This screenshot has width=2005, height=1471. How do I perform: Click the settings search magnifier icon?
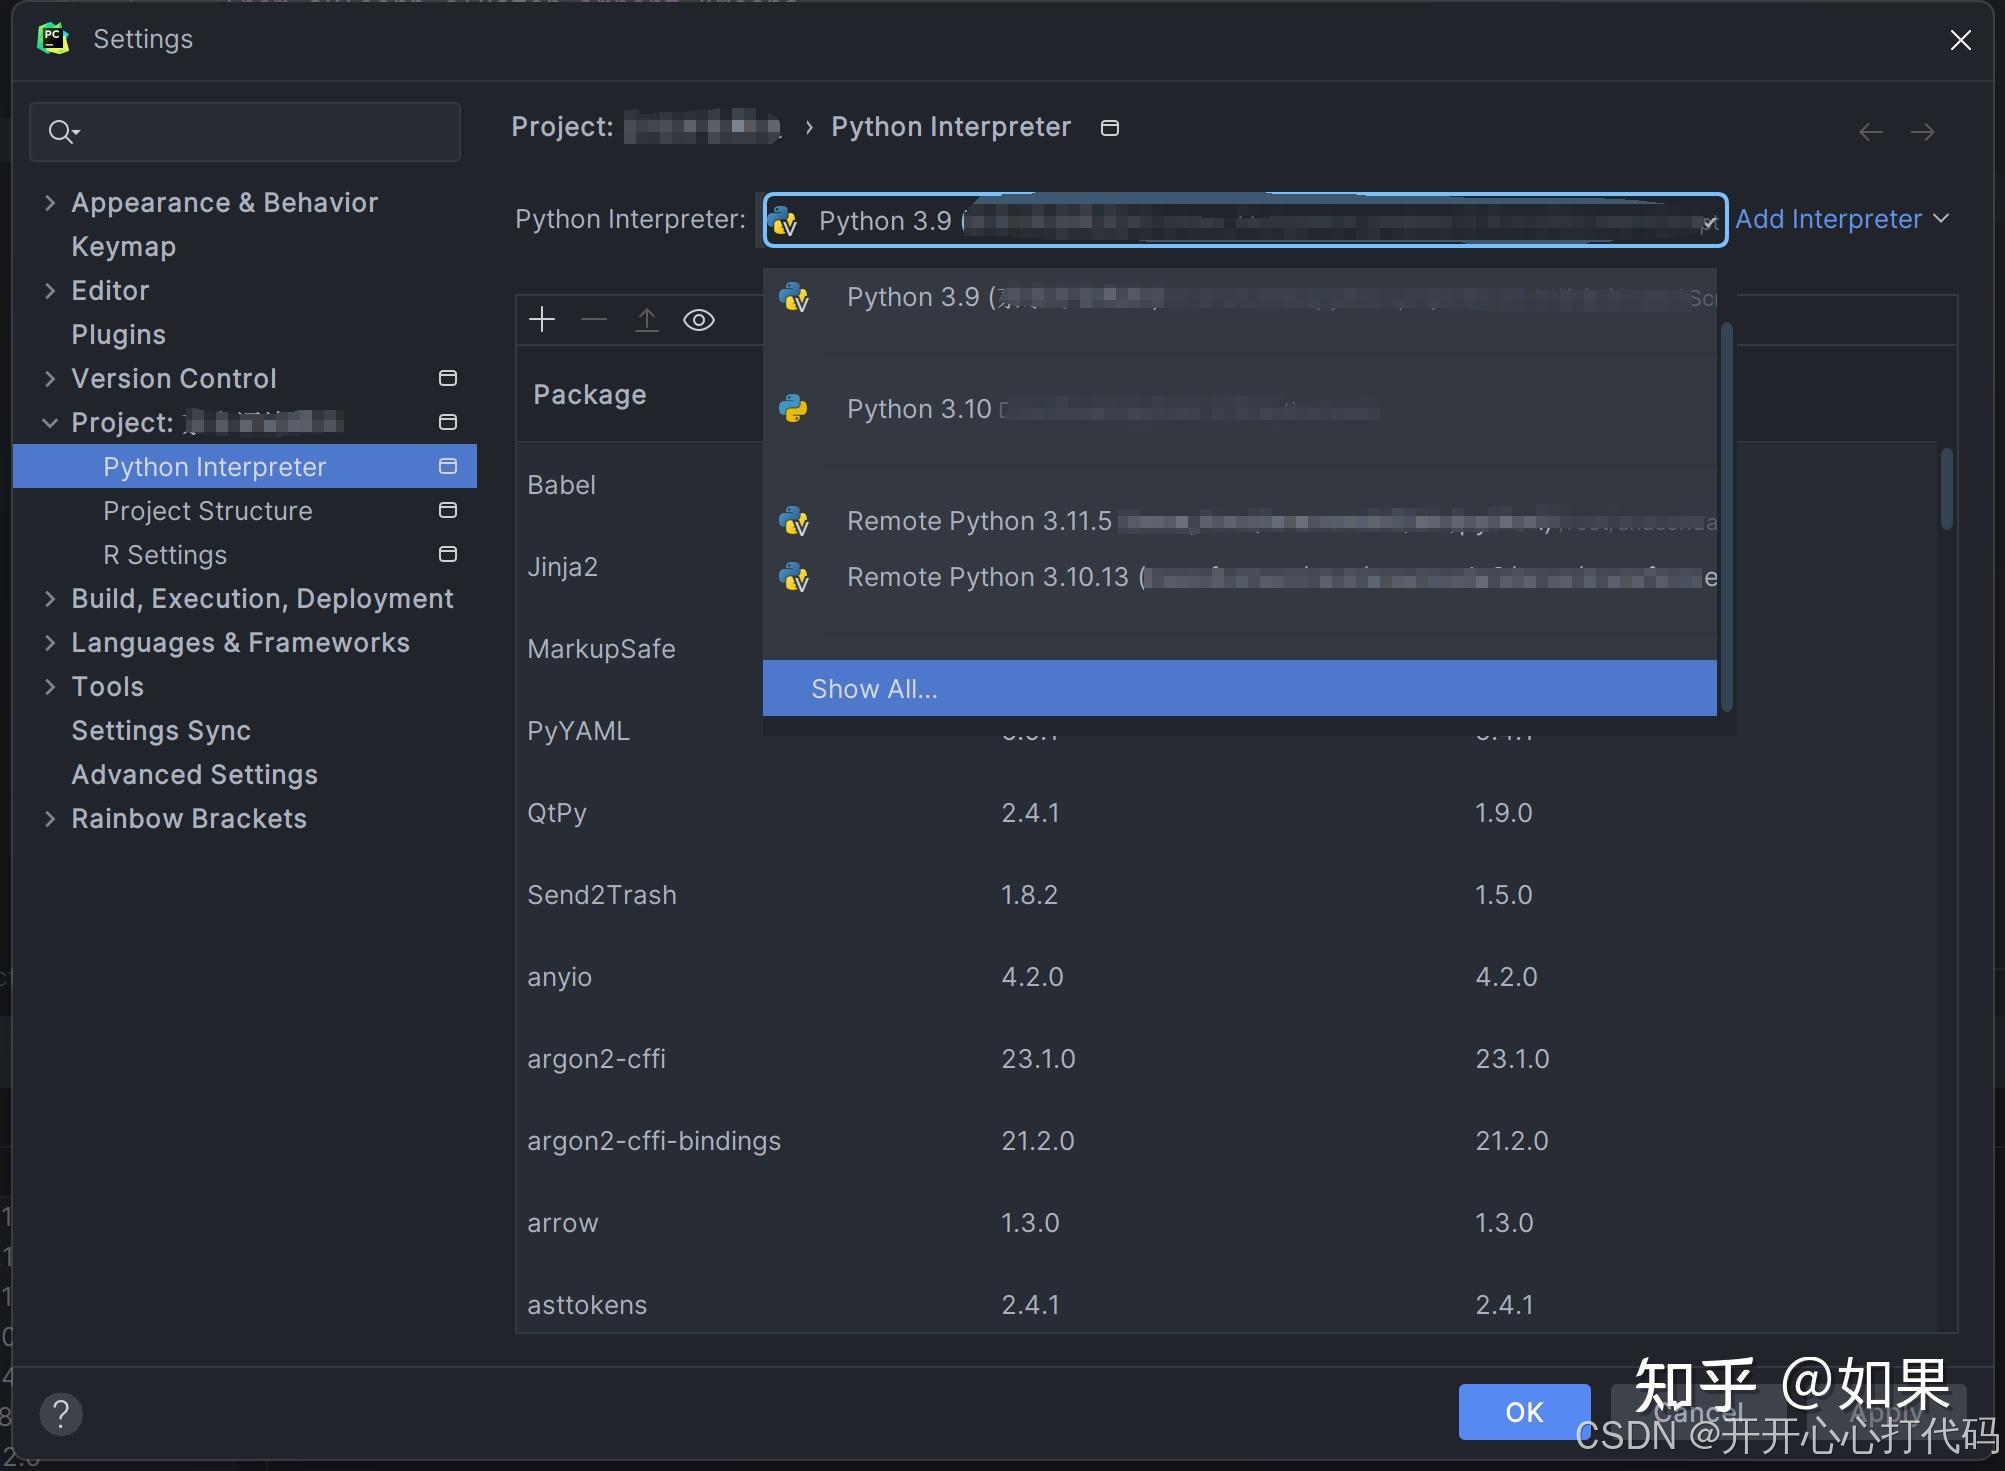(x=62, y=132)
